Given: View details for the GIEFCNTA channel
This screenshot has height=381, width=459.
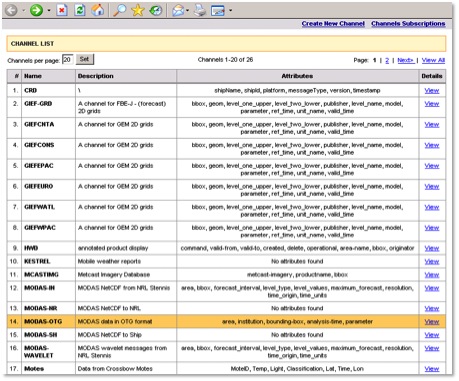Looking at the screenshot, I should 432,125.
